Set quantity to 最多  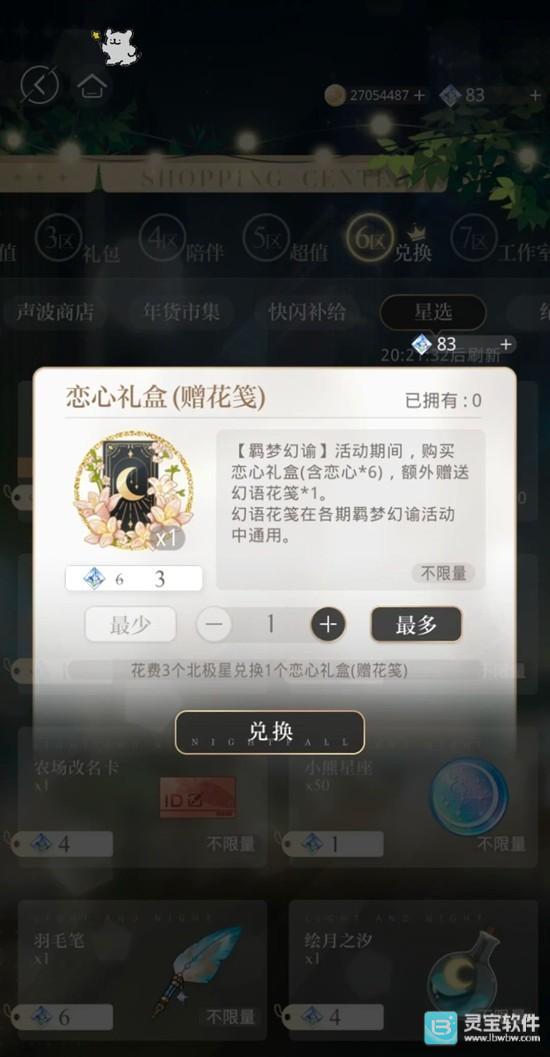point(416,624)
